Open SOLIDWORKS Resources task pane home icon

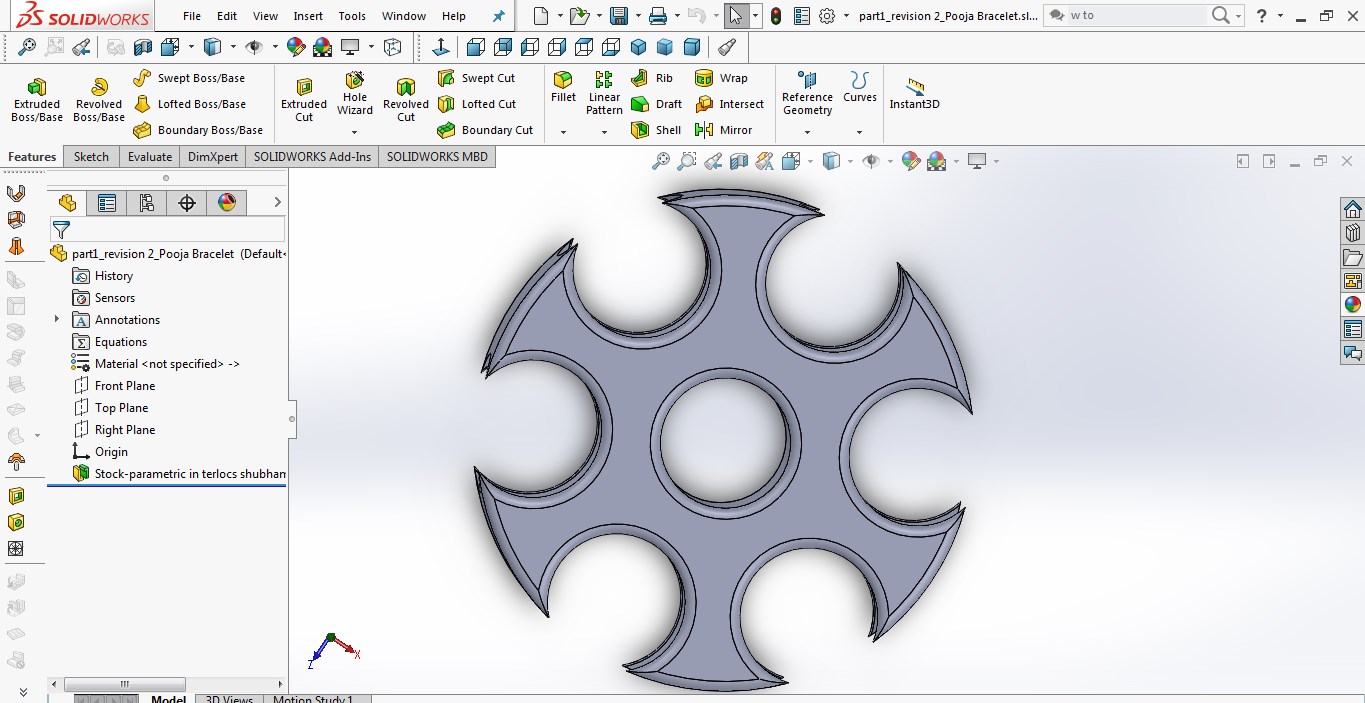[1353, 209]
